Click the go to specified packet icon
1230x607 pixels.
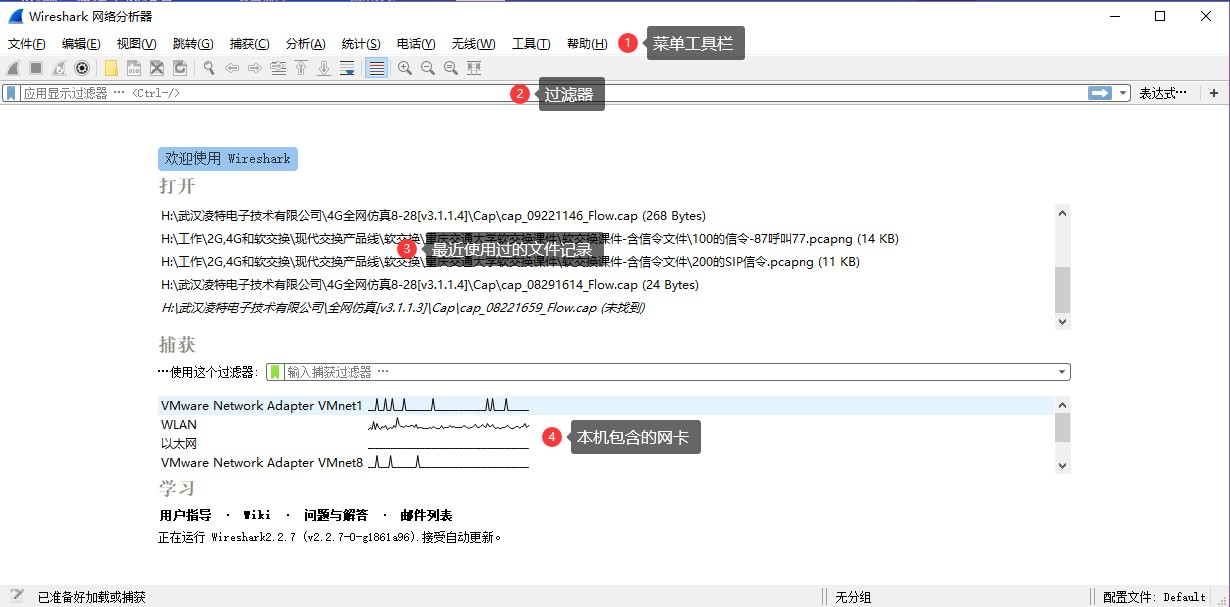(278, 68)
